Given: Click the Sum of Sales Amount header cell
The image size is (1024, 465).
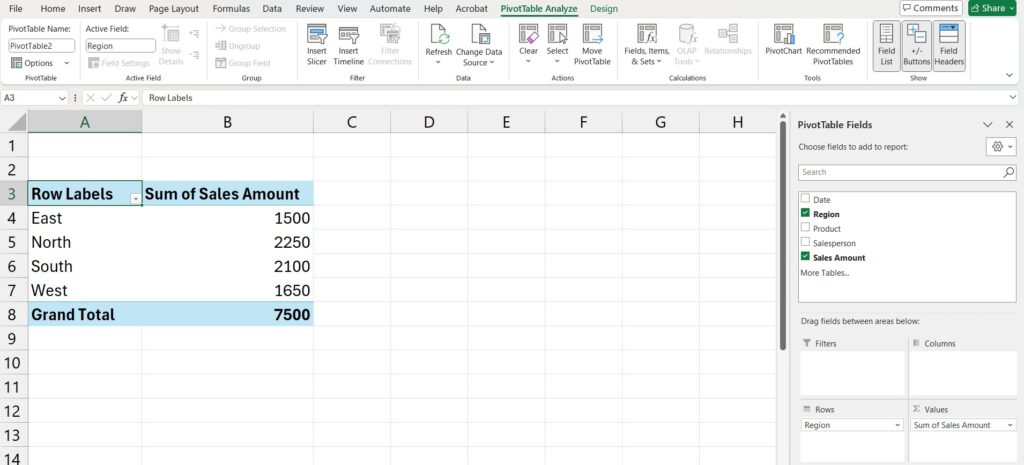Looking at the screenshot, I should [x=227, y=194].
